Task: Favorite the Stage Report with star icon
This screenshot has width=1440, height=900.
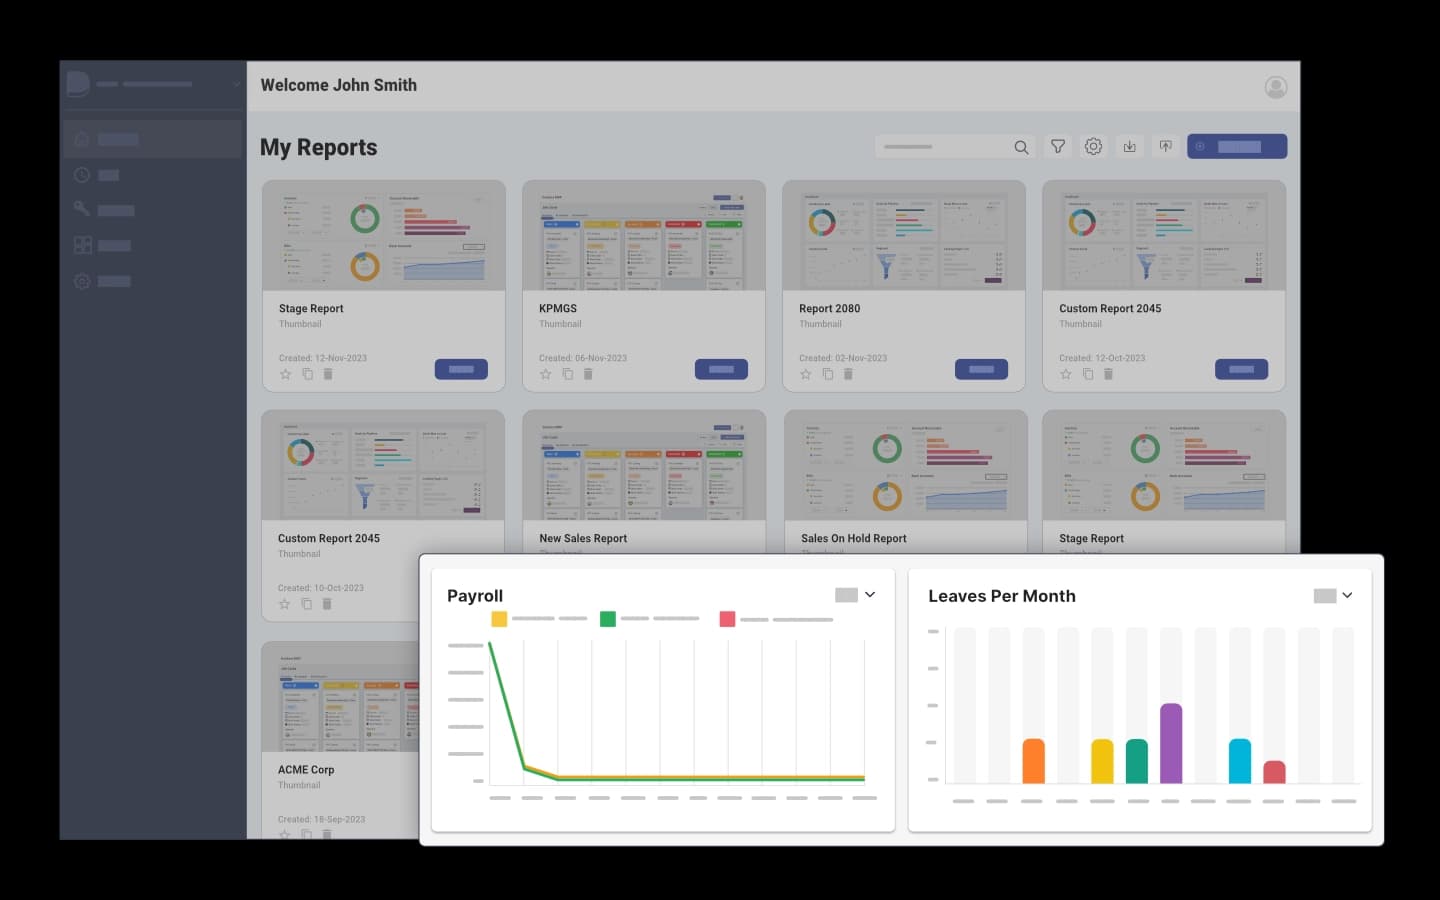Action: pos(285,374)
